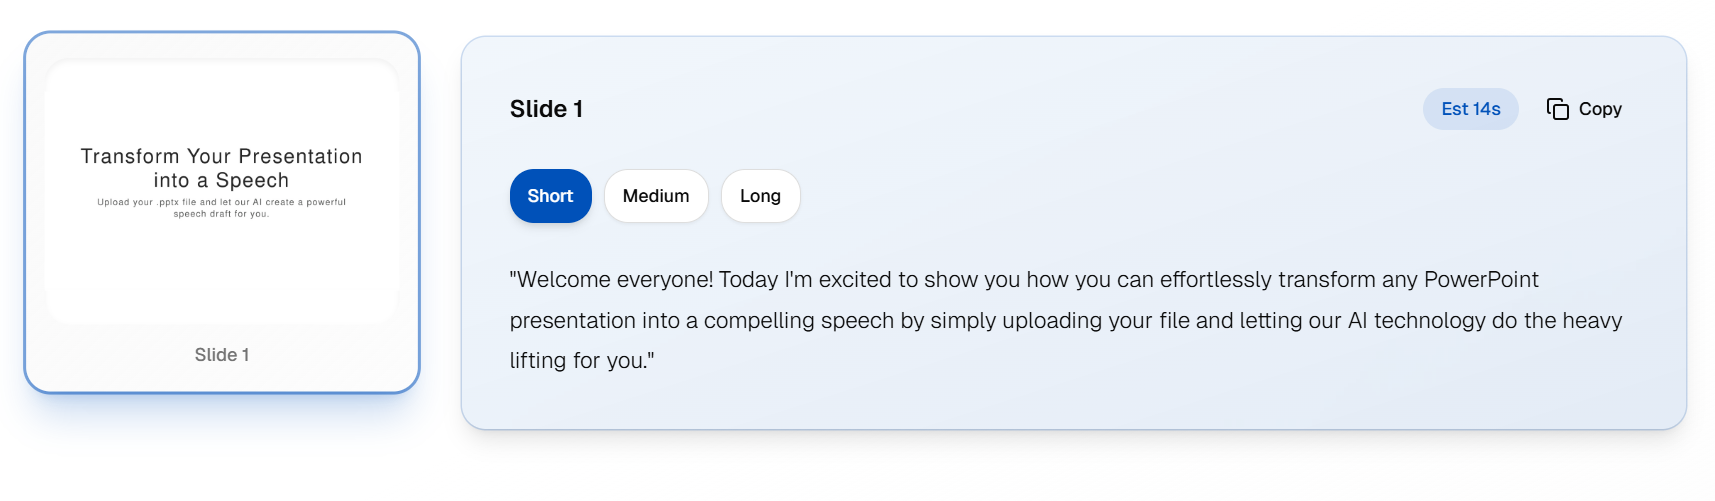The height and width of the screenshot is (501, 1715).
Task: Click the word 'PowerPoint' in the speech
Action: [x=1481, y=280]
